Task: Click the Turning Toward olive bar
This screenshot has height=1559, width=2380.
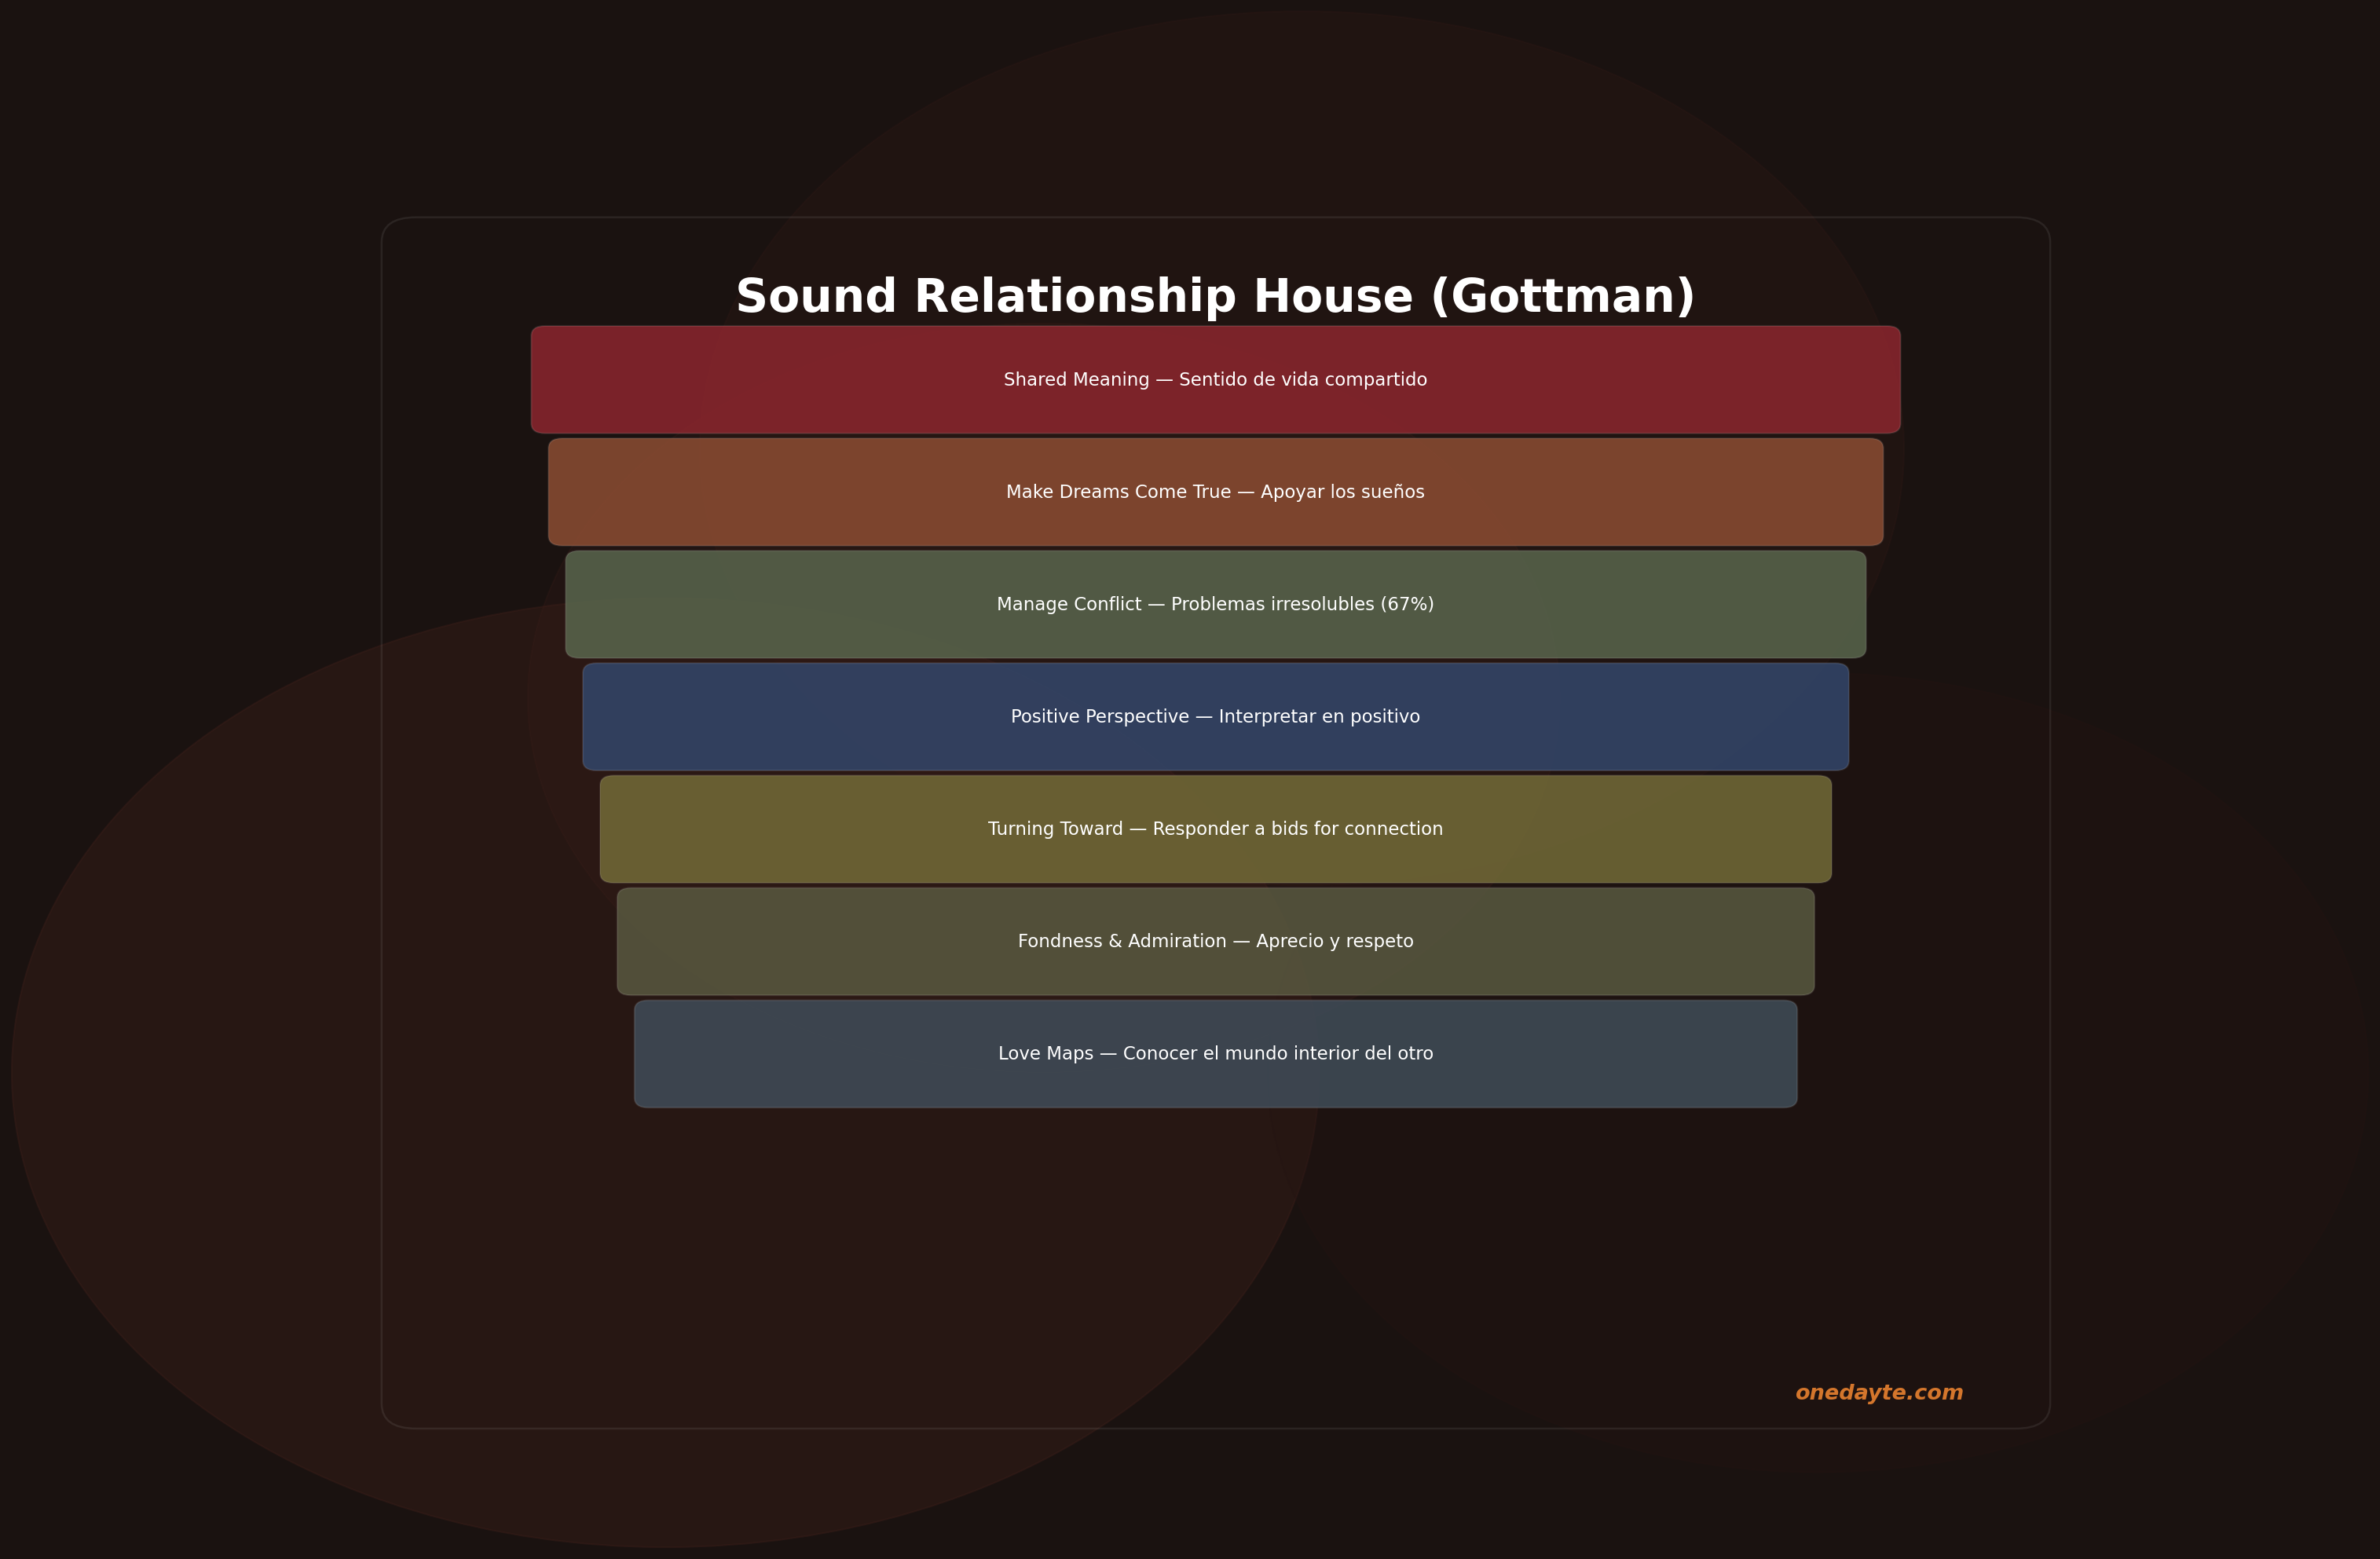Action: (x=1214, y=828)
